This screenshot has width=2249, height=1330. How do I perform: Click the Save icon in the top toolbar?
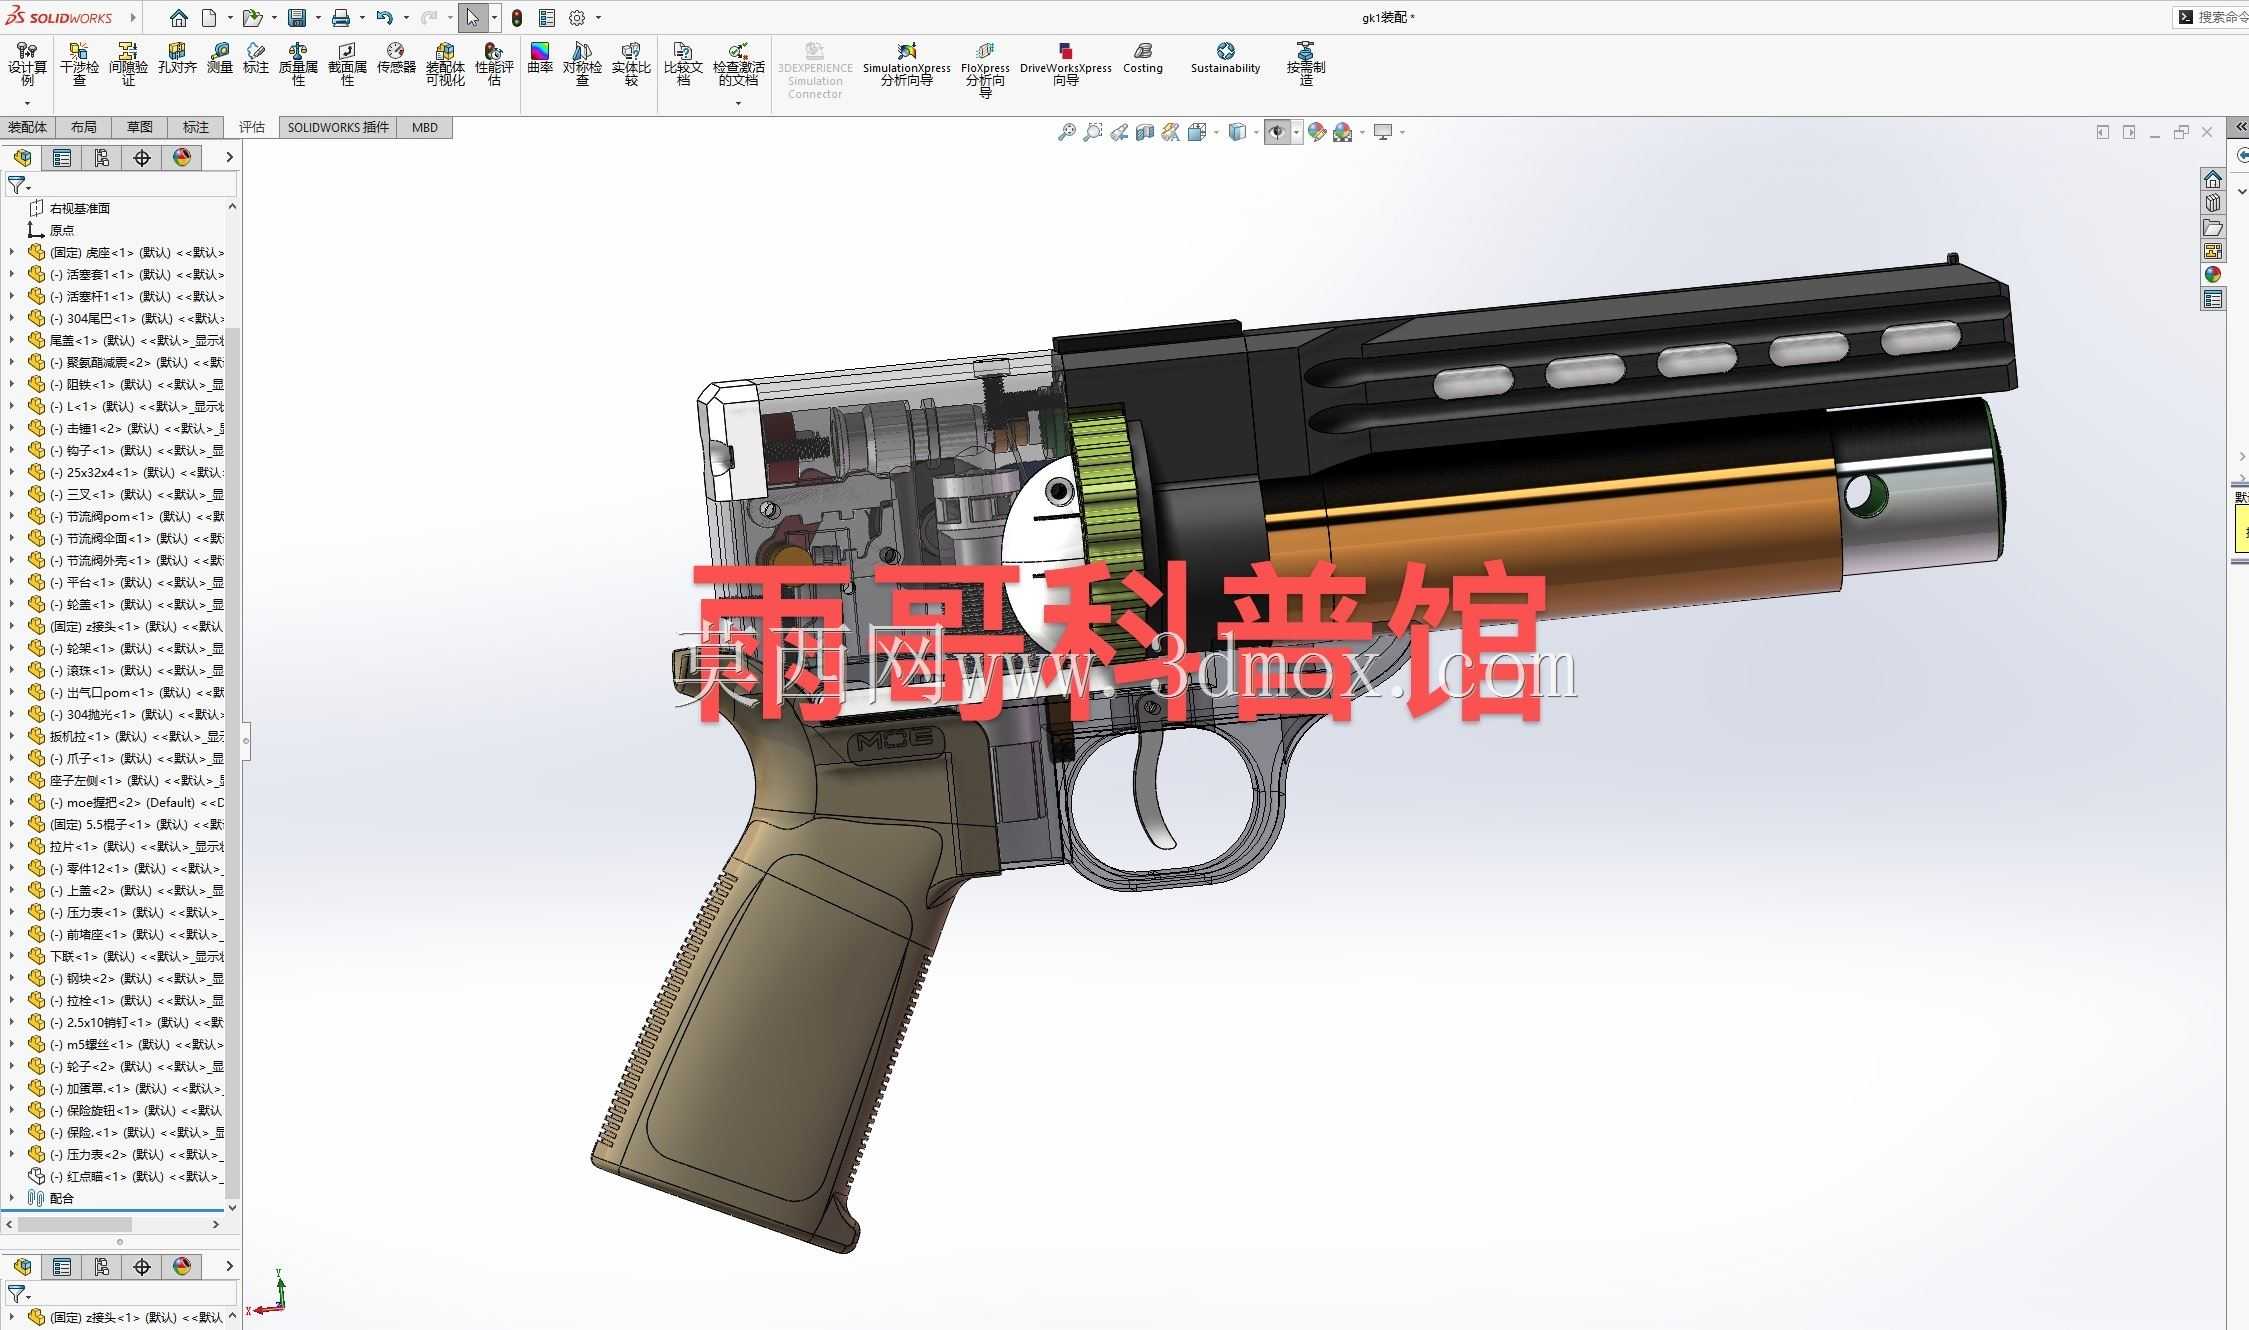click(297, 18)
